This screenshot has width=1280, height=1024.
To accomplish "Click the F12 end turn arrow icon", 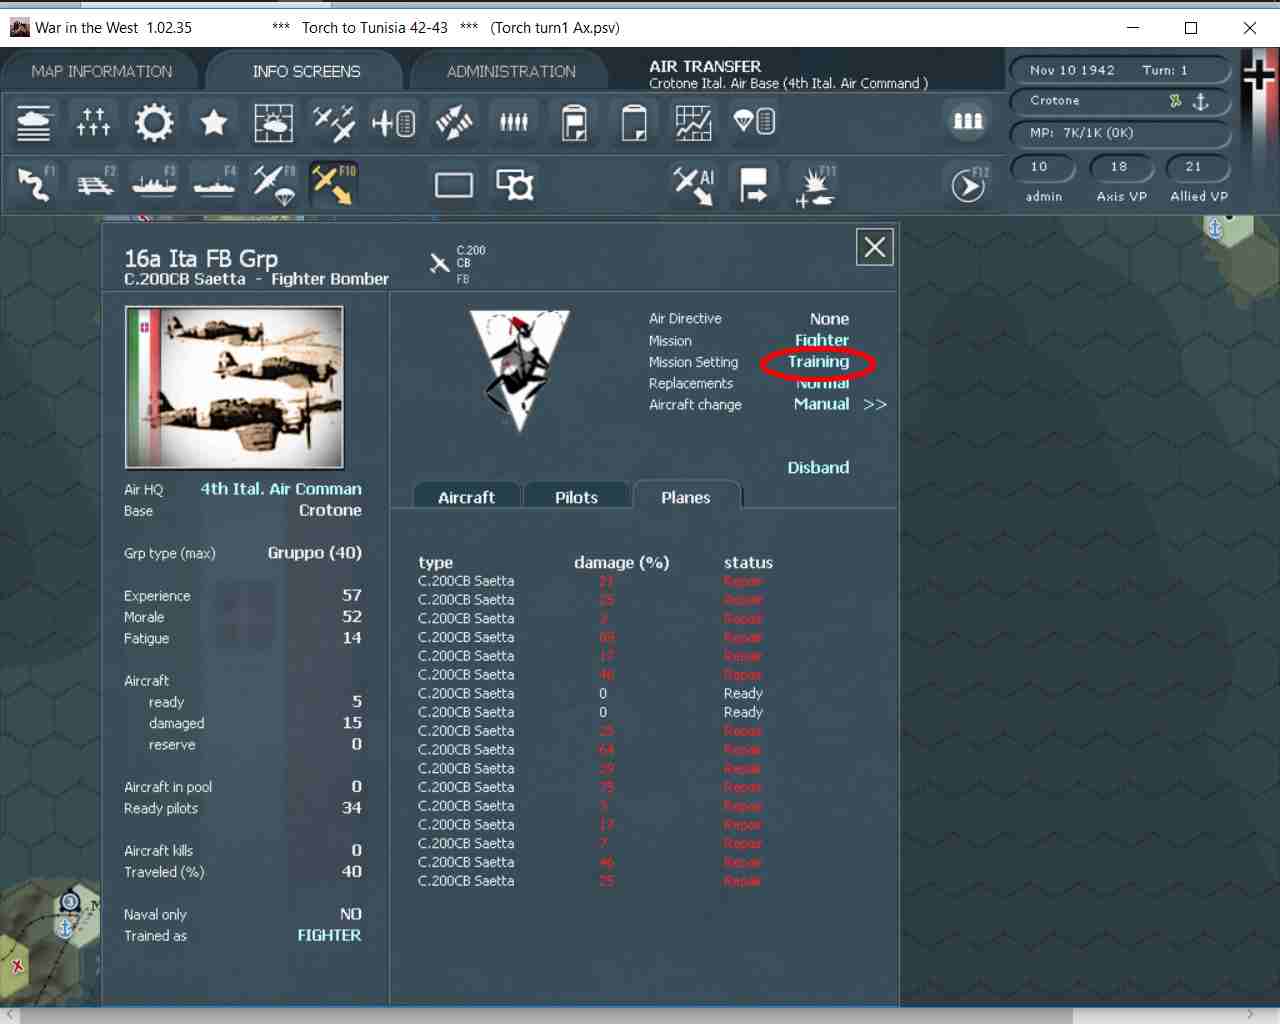I will coord(968,185).
